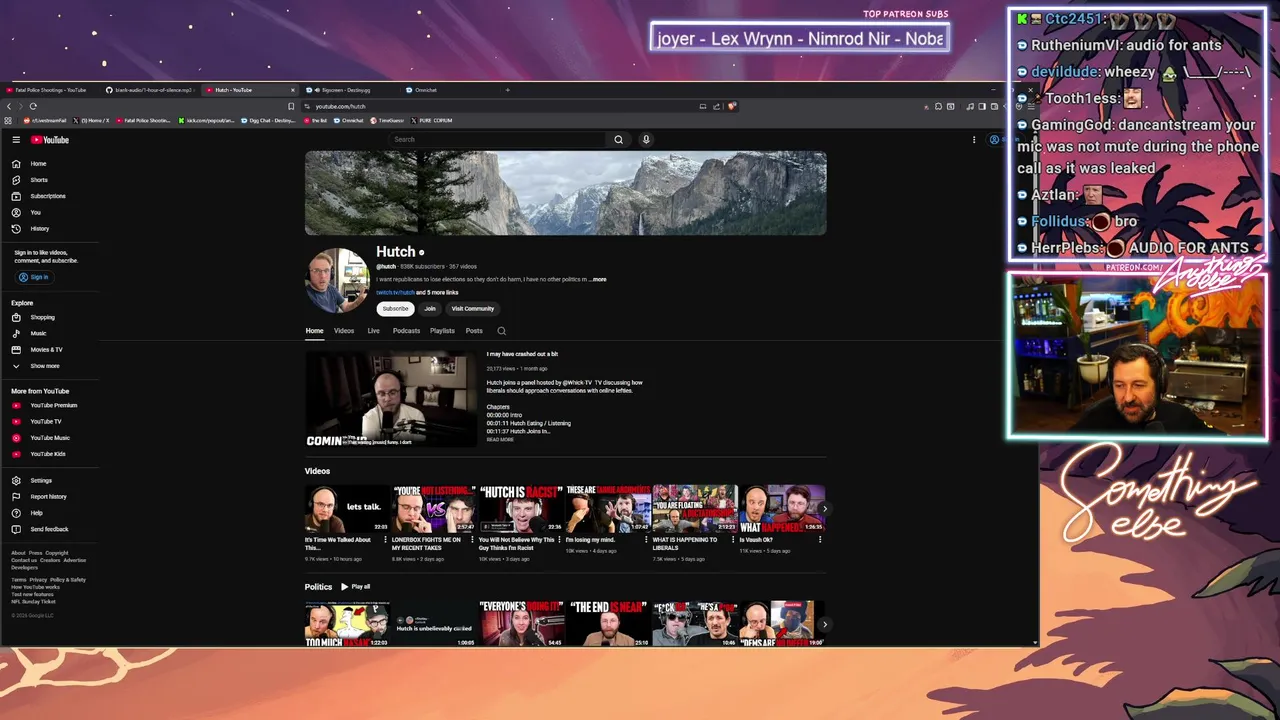Play all Politics videos
1280x720 pixels.
point(355,587)
